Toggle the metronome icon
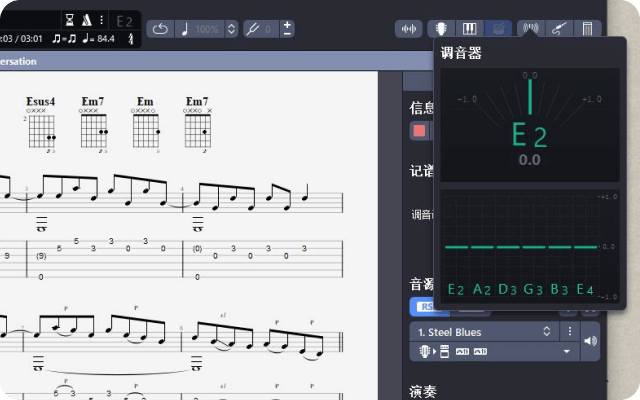The height and width of the screenshot is (400, 640). tap(87, 19)
